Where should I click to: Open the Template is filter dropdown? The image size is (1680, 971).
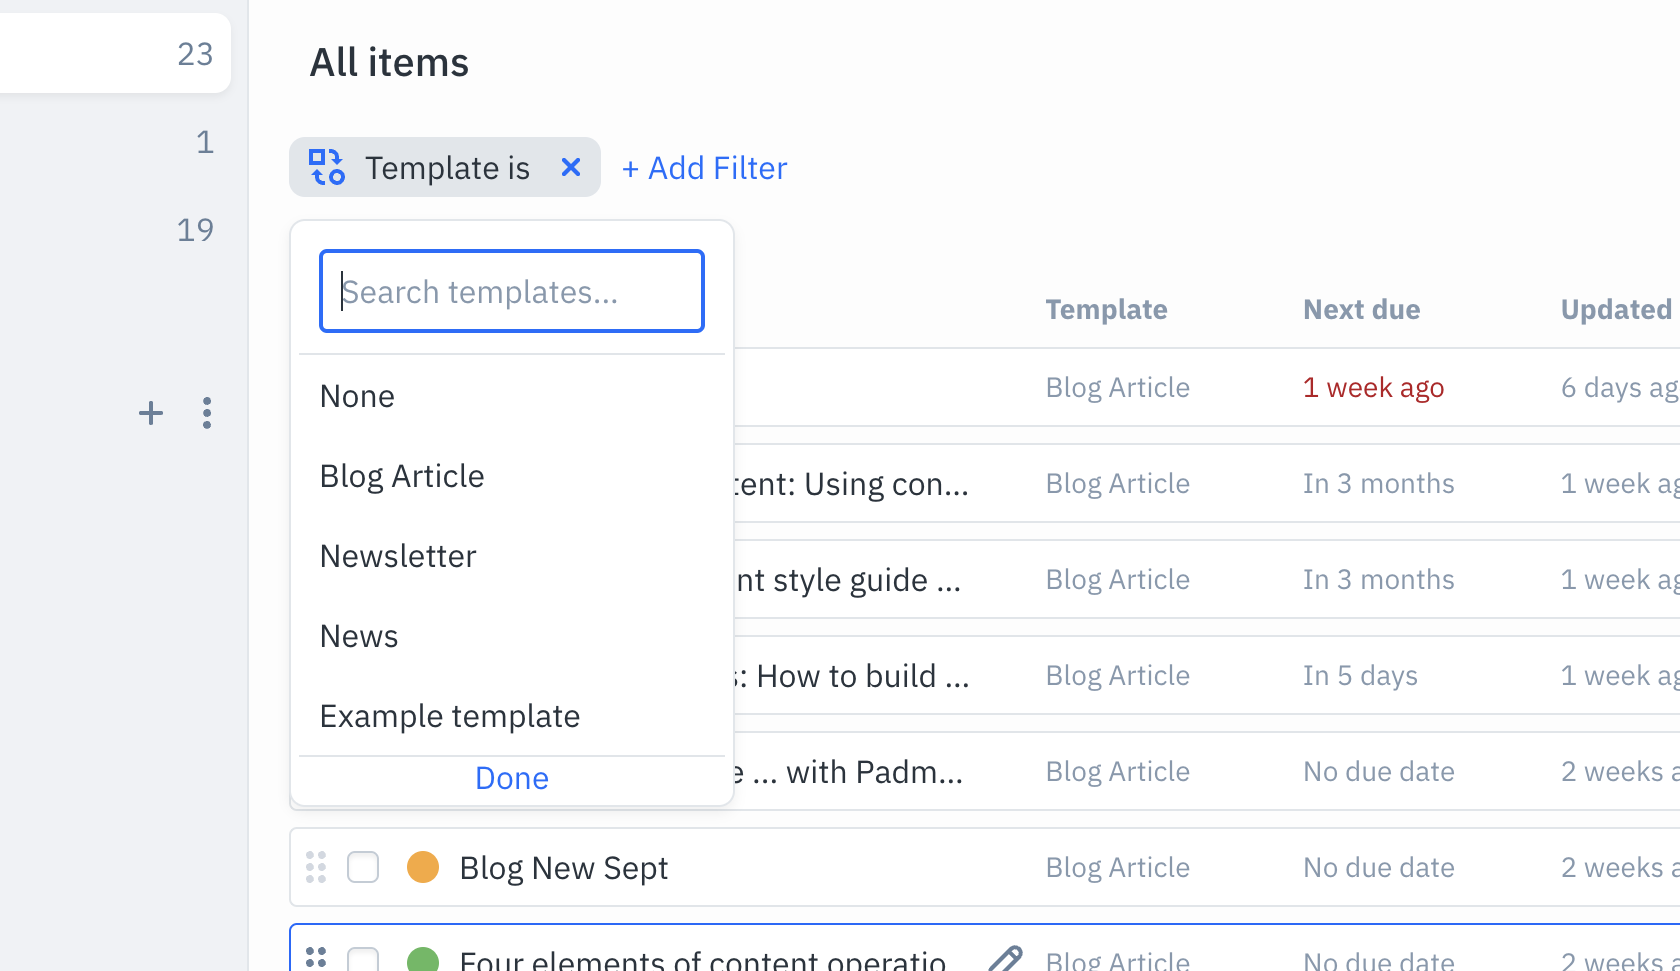447,167
